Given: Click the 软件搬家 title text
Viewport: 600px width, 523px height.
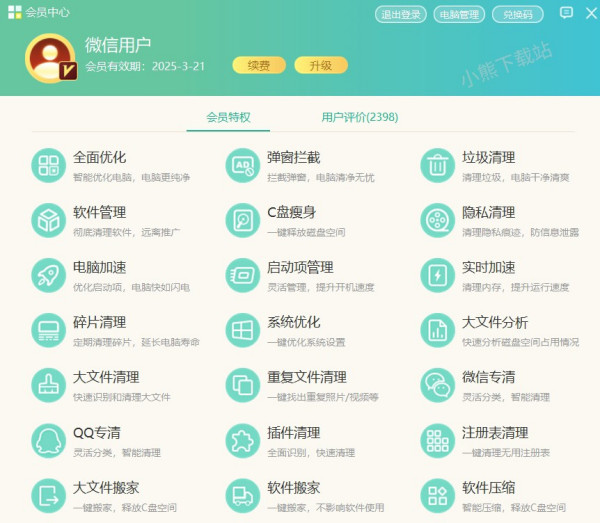Looking at the screenshot, I should [x=293, y=488].
